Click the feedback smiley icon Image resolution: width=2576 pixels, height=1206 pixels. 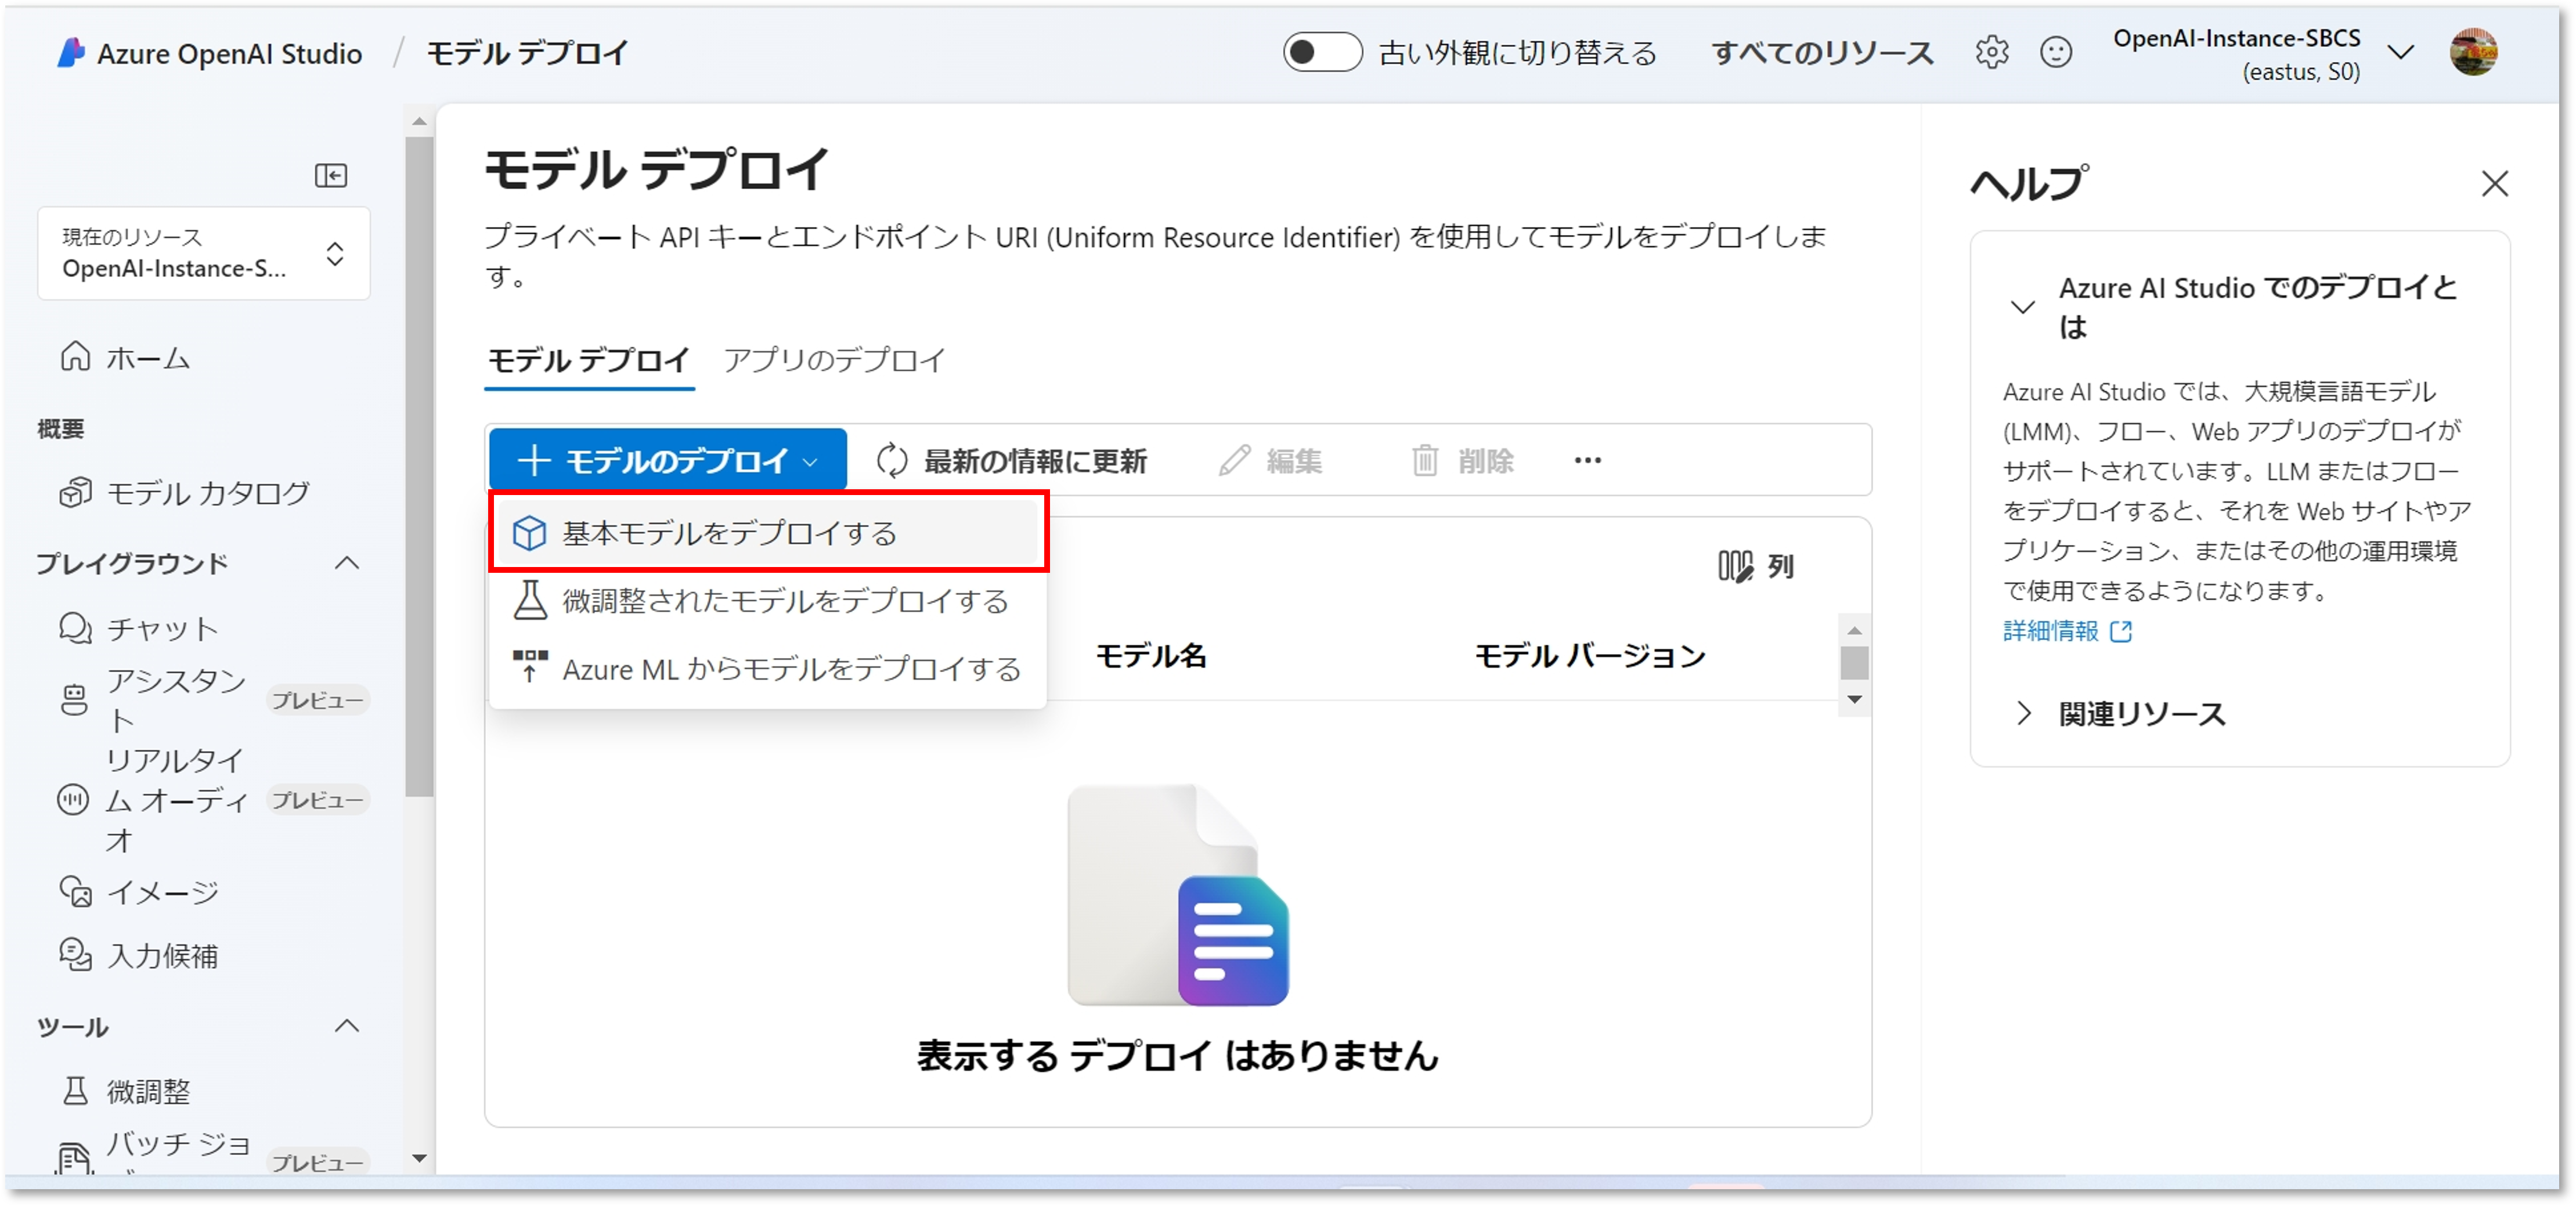click(2055, 52)
